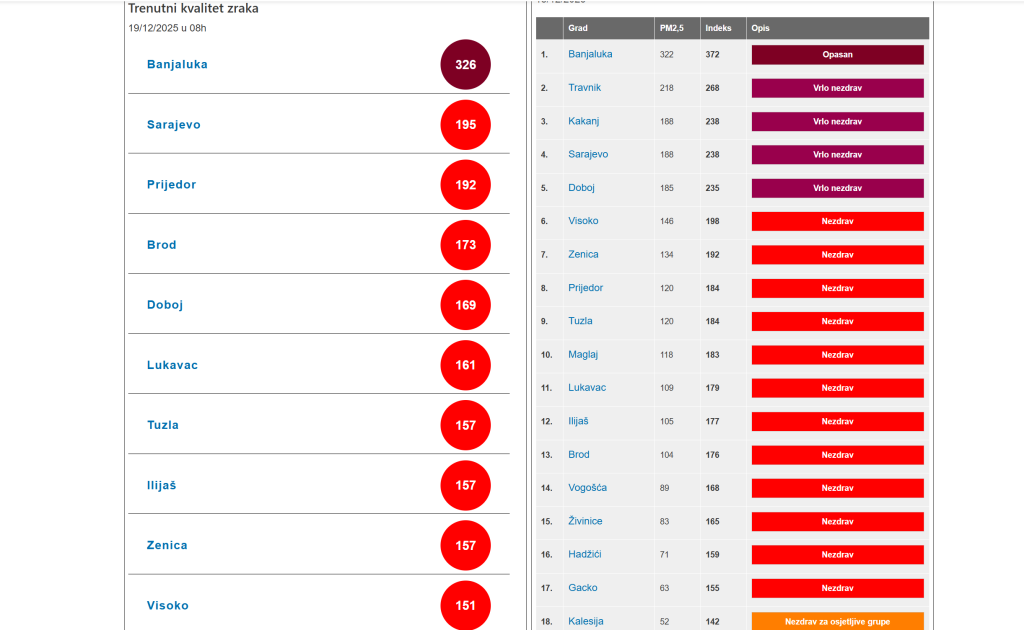Click the 192 circle in the Prijedor row
Image resolution: width=1024 pixels, height=630 pixels.
(x=466, y=185)
